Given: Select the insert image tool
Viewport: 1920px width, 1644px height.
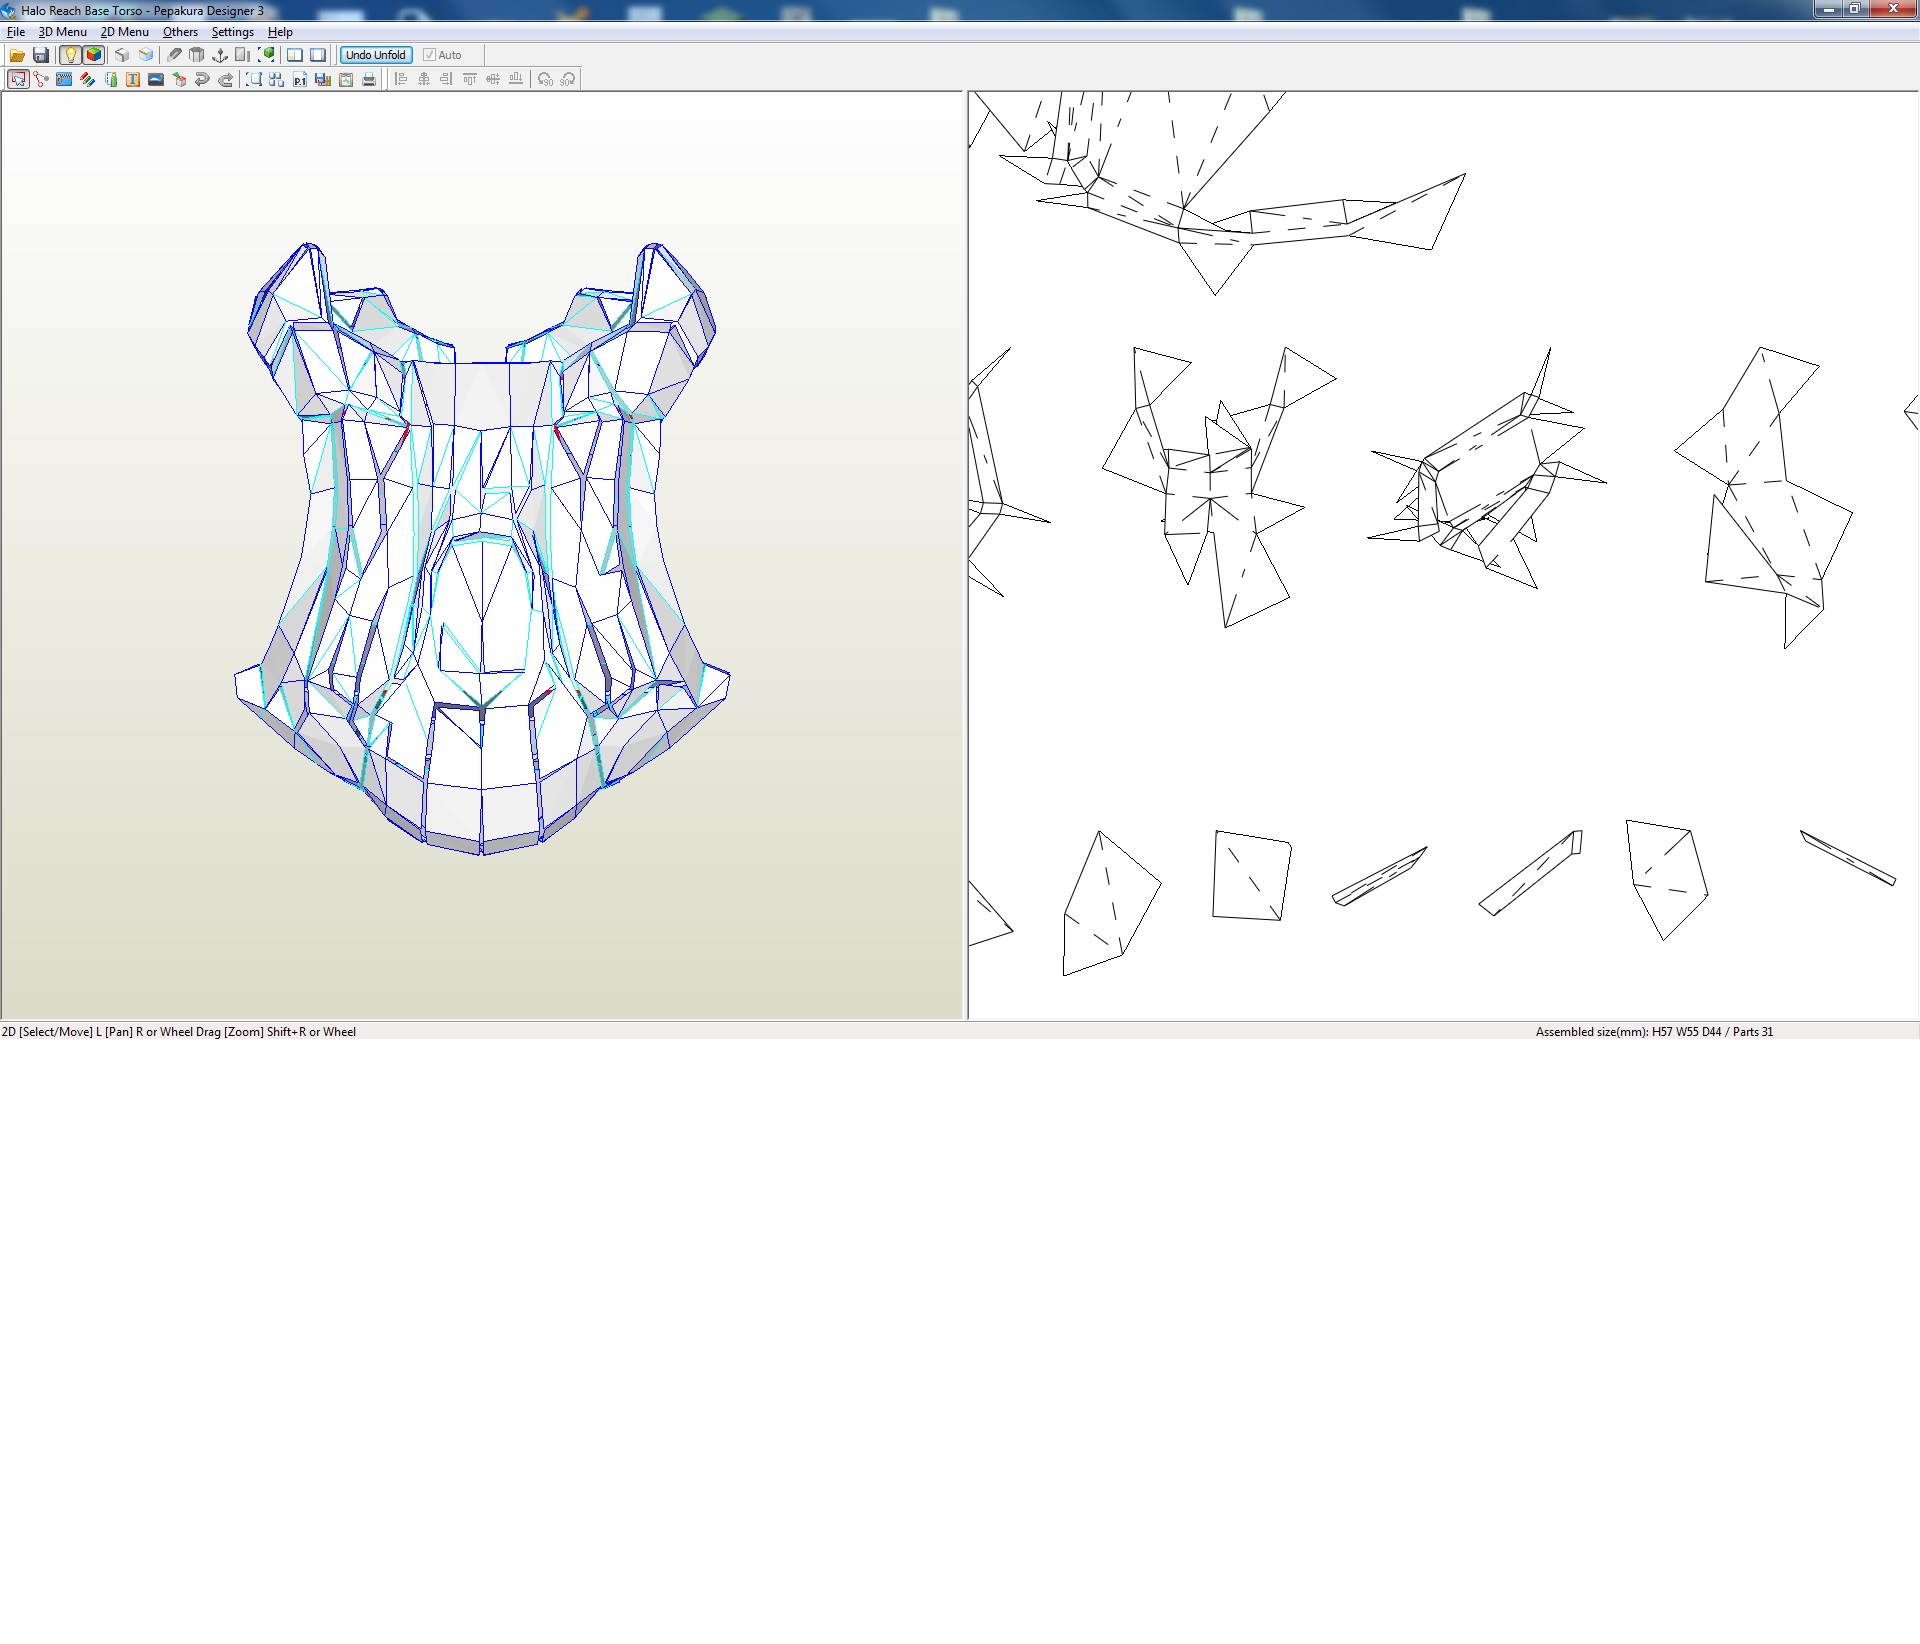Looking at the screenshot, I should tap(156, 79).
